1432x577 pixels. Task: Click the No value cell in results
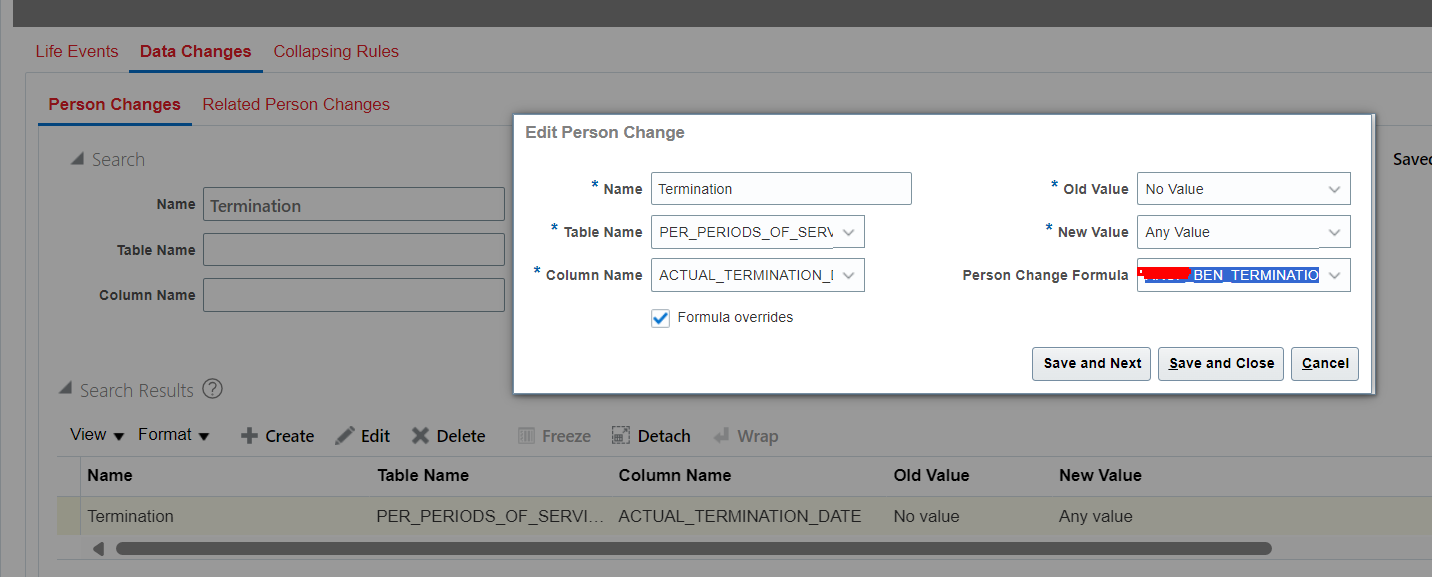(927, 516)
